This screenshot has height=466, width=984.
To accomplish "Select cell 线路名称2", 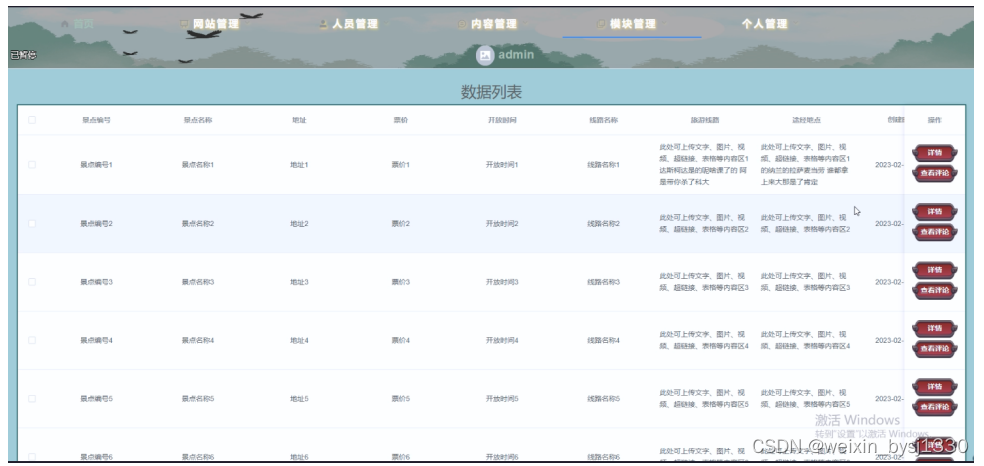I will pyautogui.click(x=603, y=223).
